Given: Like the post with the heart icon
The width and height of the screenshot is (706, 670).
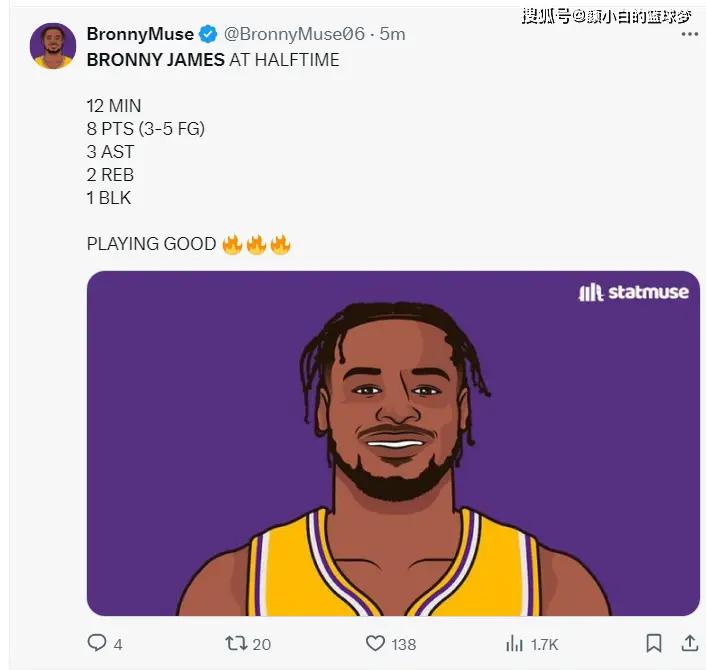Looking at the screenshot, I should pos(375,643).
